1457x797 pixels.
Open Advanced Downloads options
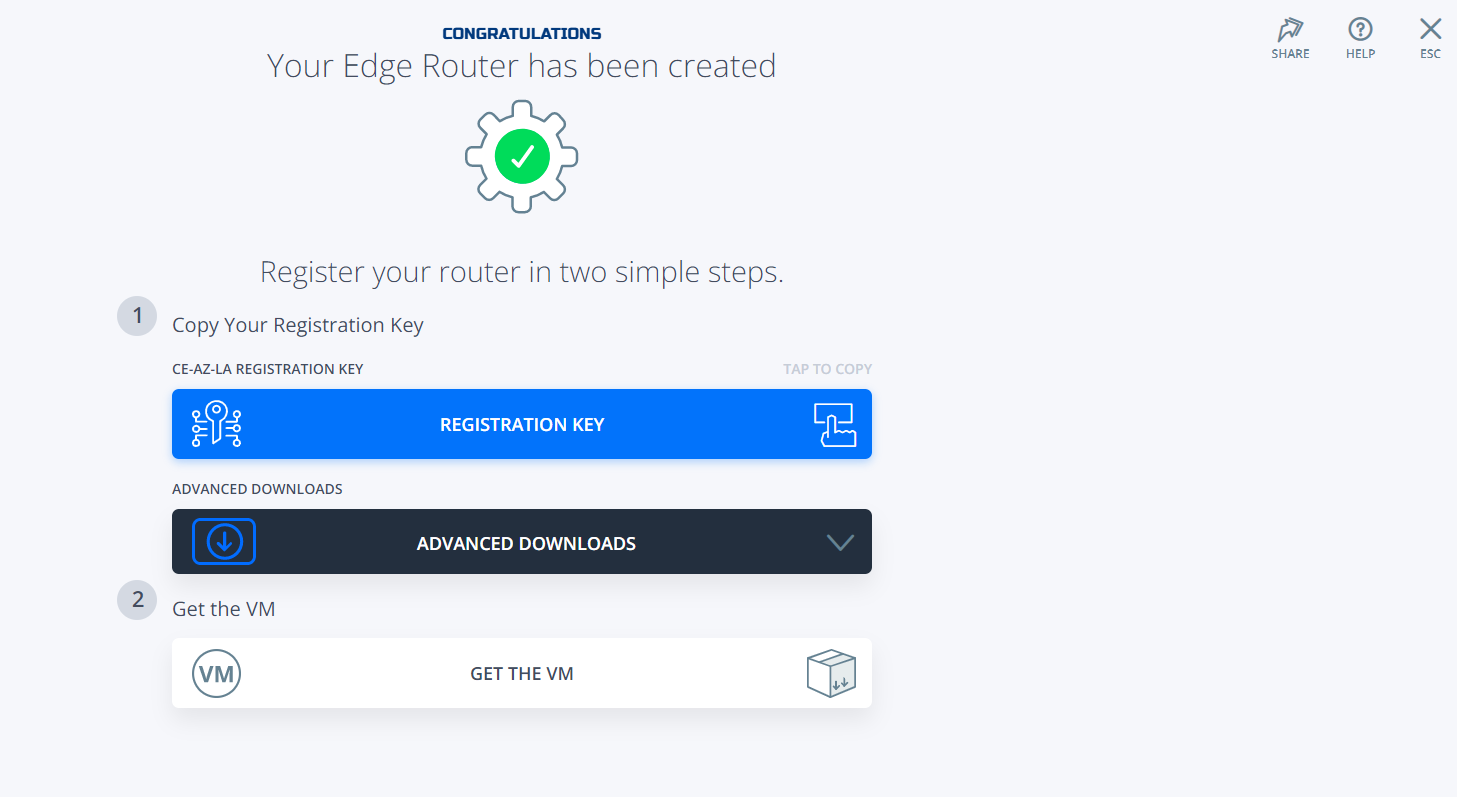[x=521, y=541]
